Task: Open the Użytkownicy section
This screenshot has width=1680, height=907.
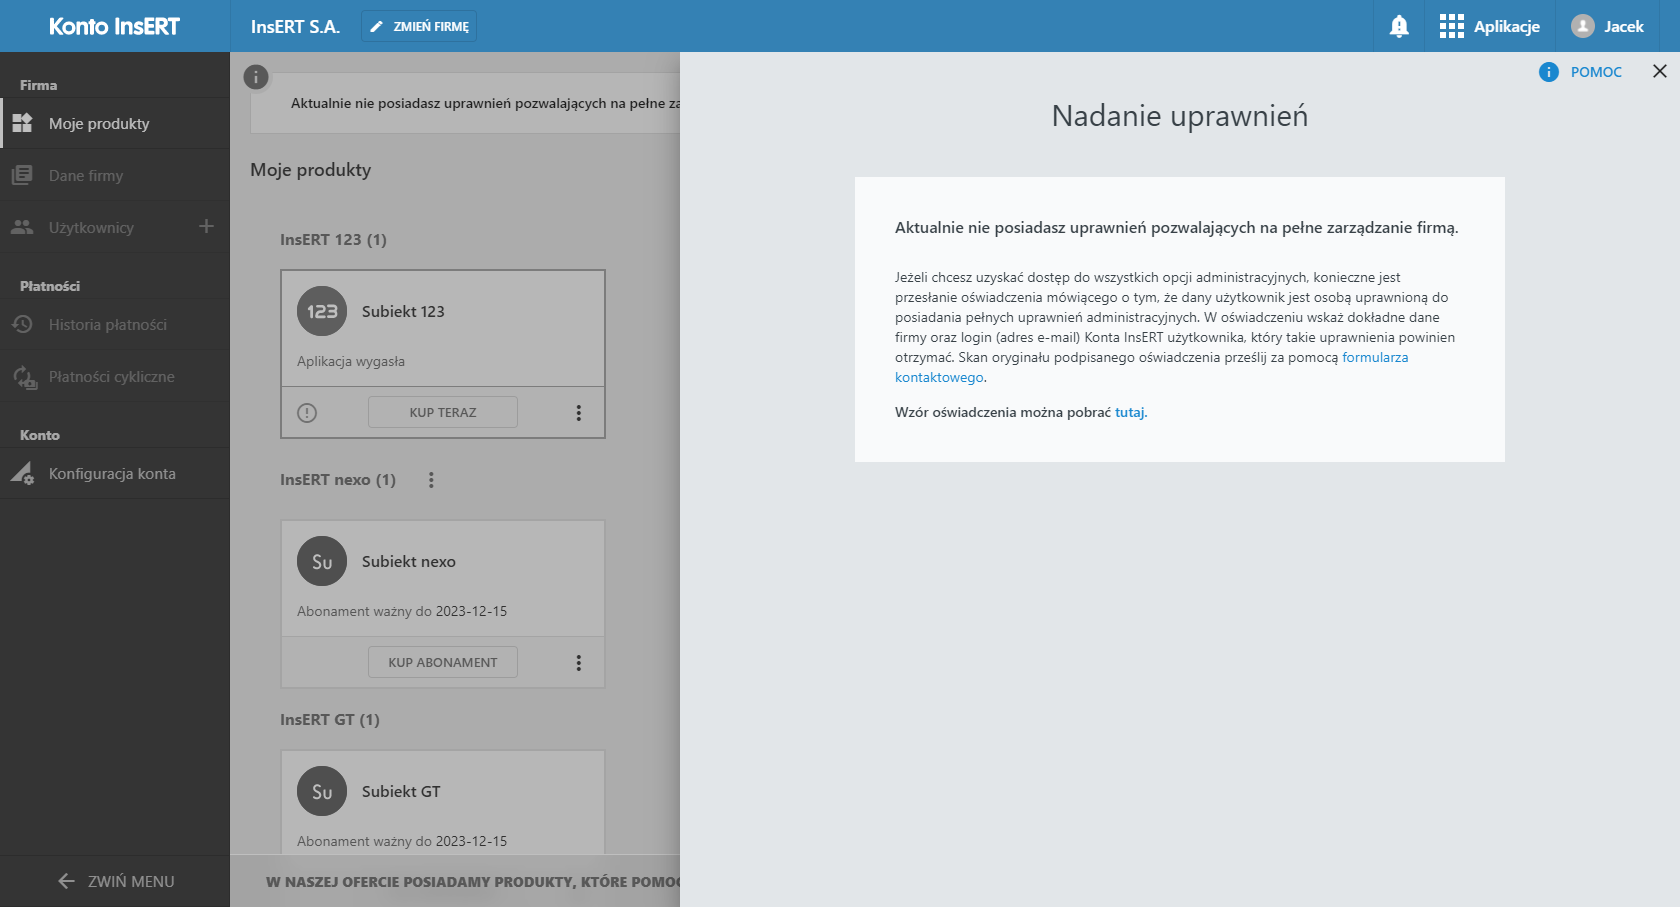Action: (x=115, y=228)
